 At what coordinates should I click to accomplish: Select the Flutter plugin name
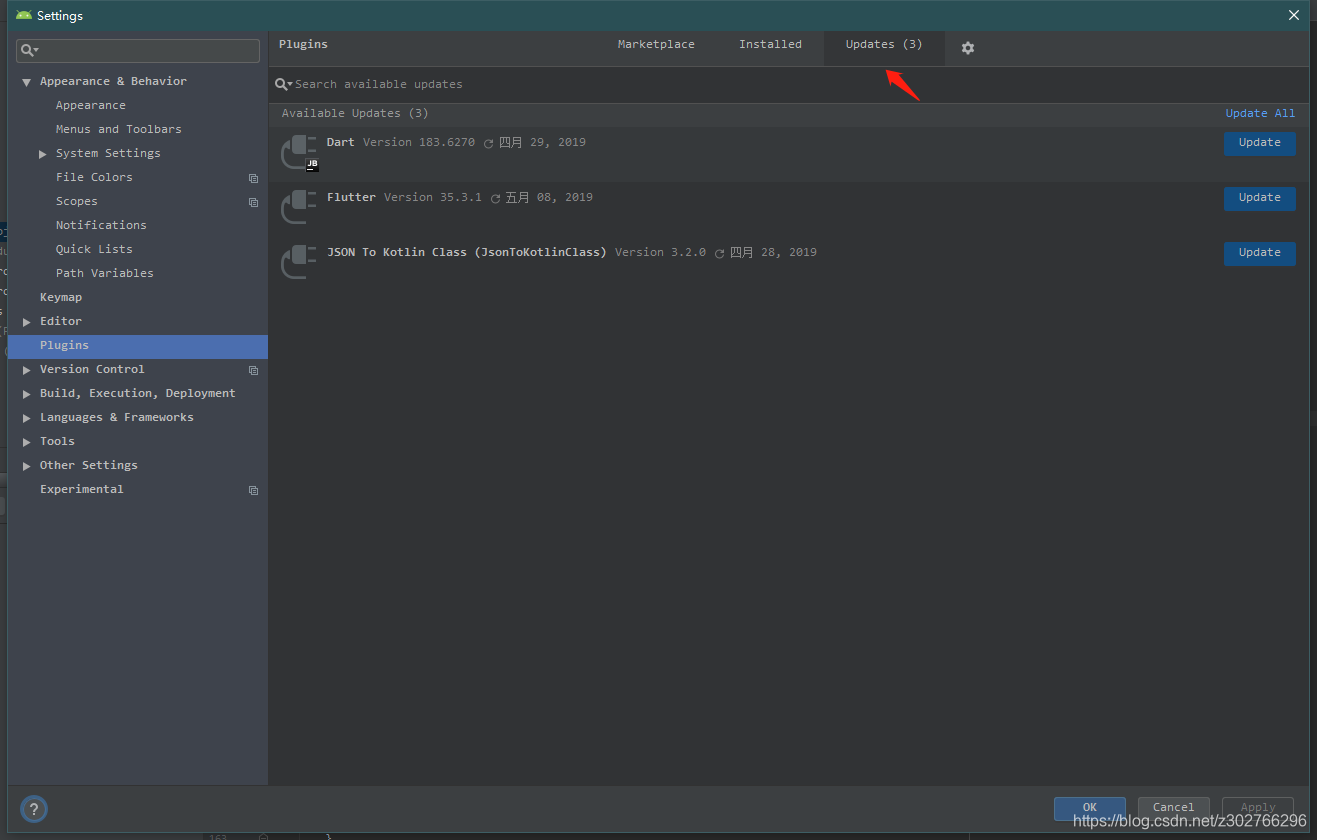click(x=351, y=198)
